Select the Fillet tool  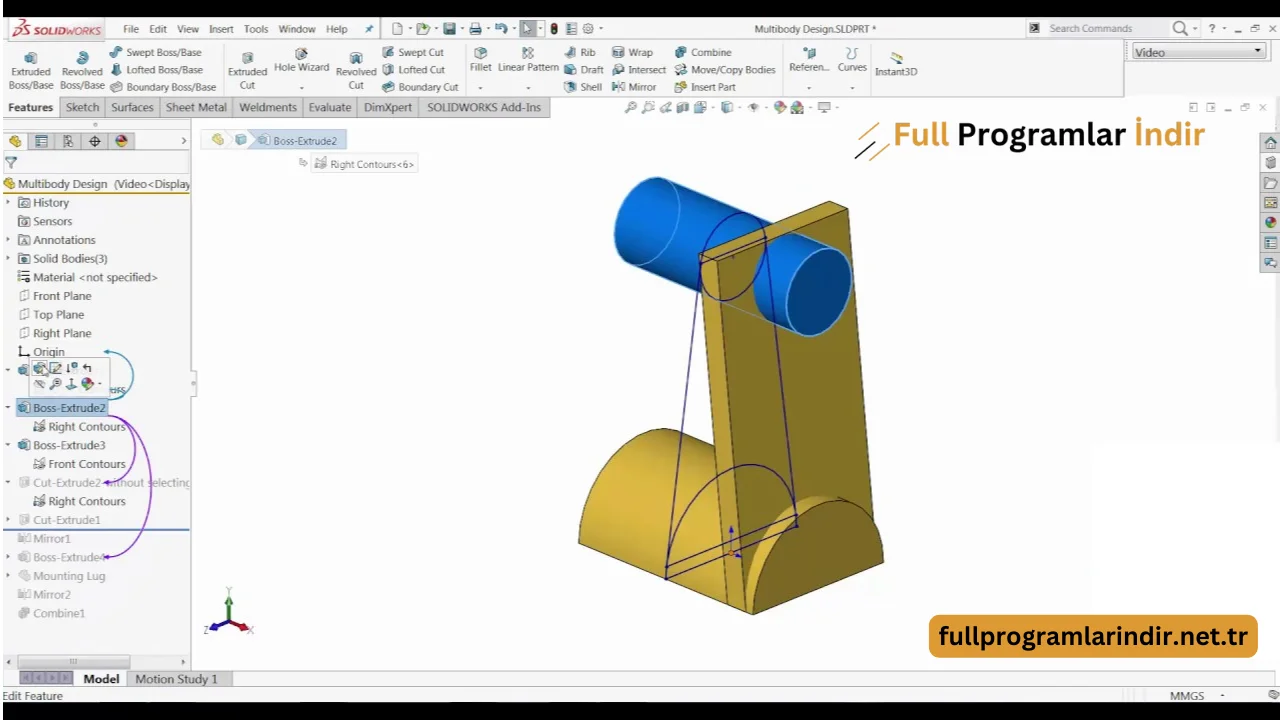point(481,60)
